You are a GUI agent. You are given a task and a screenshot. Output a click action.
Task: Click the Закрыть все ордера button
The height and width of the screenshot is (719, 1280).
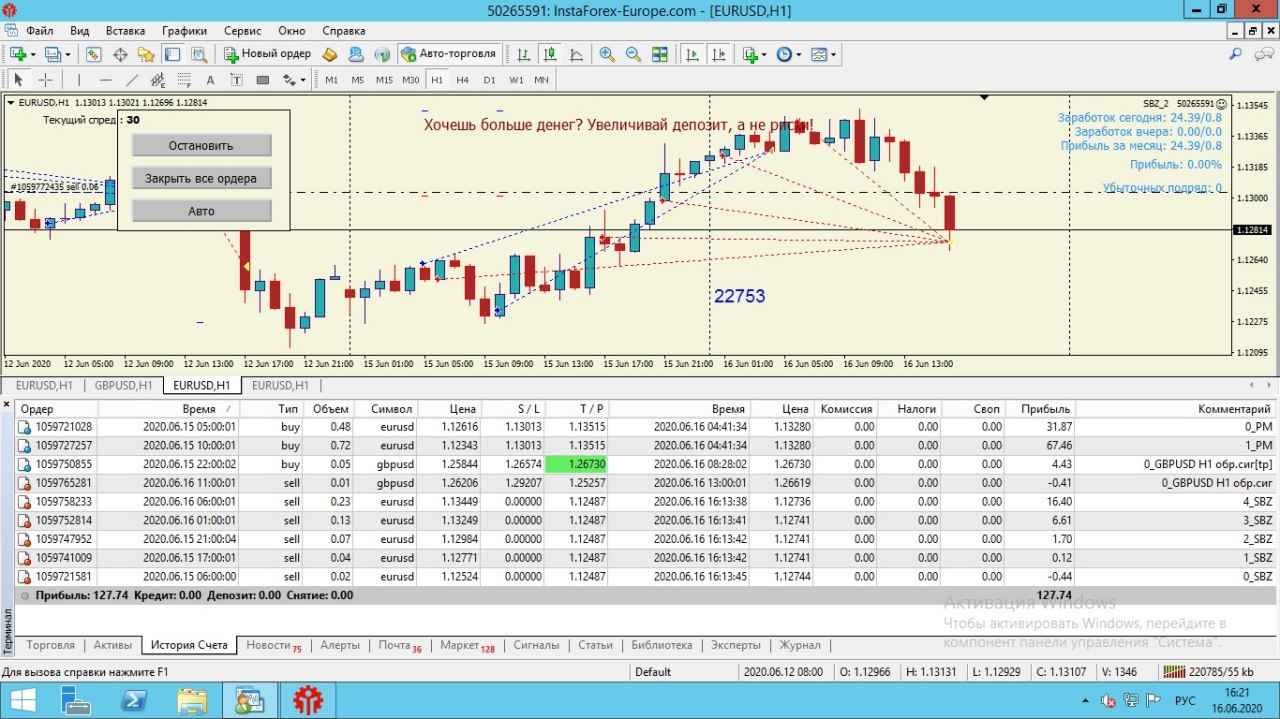(x=201, y=178)
